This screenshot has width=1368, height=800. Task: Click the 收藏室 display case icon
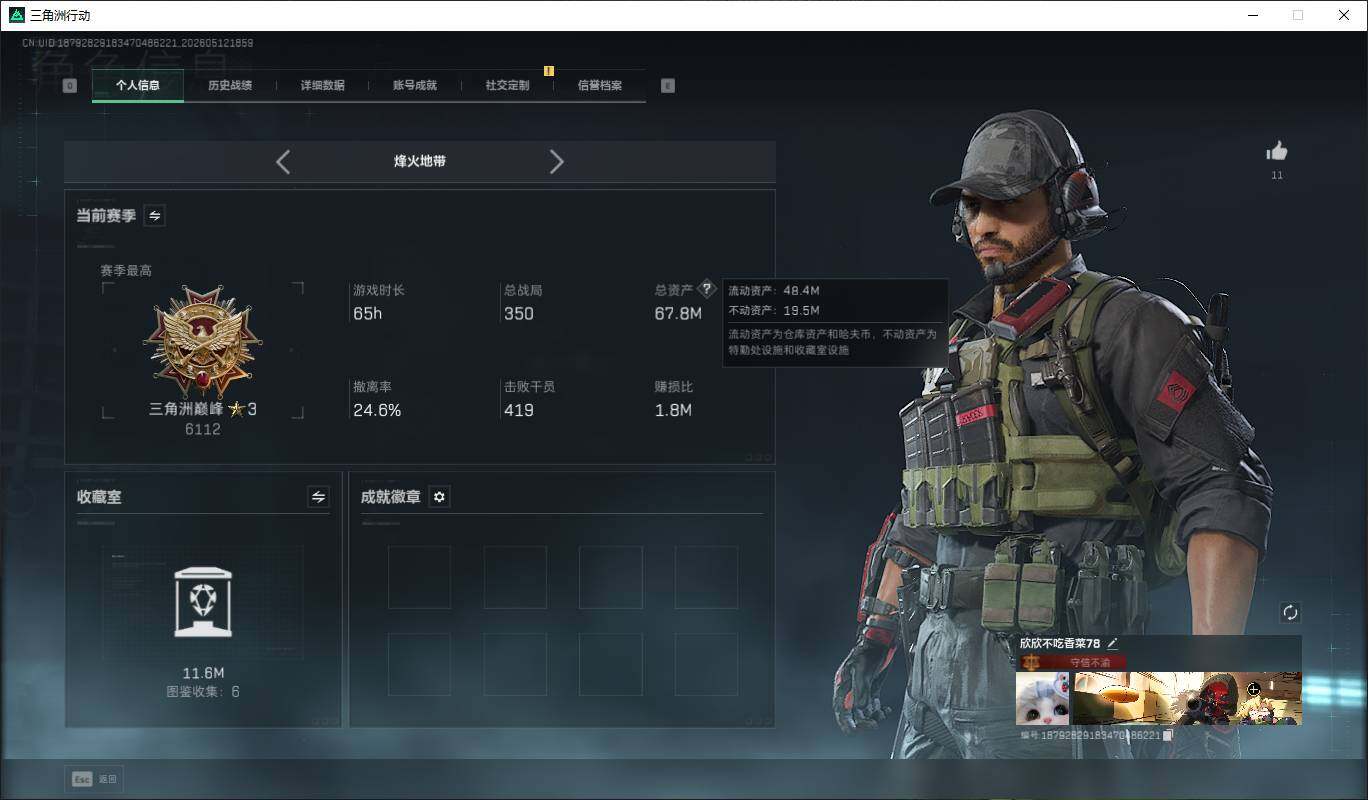[x=202, y=601]
